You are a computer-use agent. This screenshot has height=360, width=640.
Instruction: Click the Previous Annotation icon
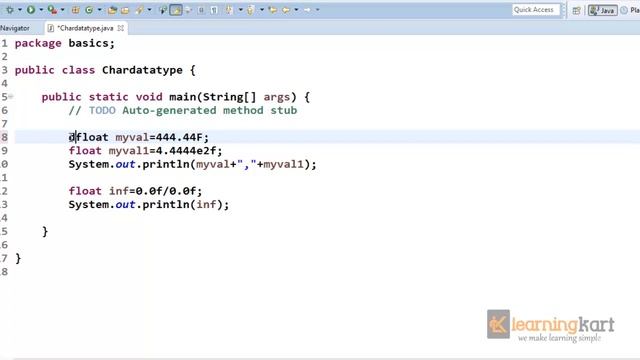(x=251, y=10)
